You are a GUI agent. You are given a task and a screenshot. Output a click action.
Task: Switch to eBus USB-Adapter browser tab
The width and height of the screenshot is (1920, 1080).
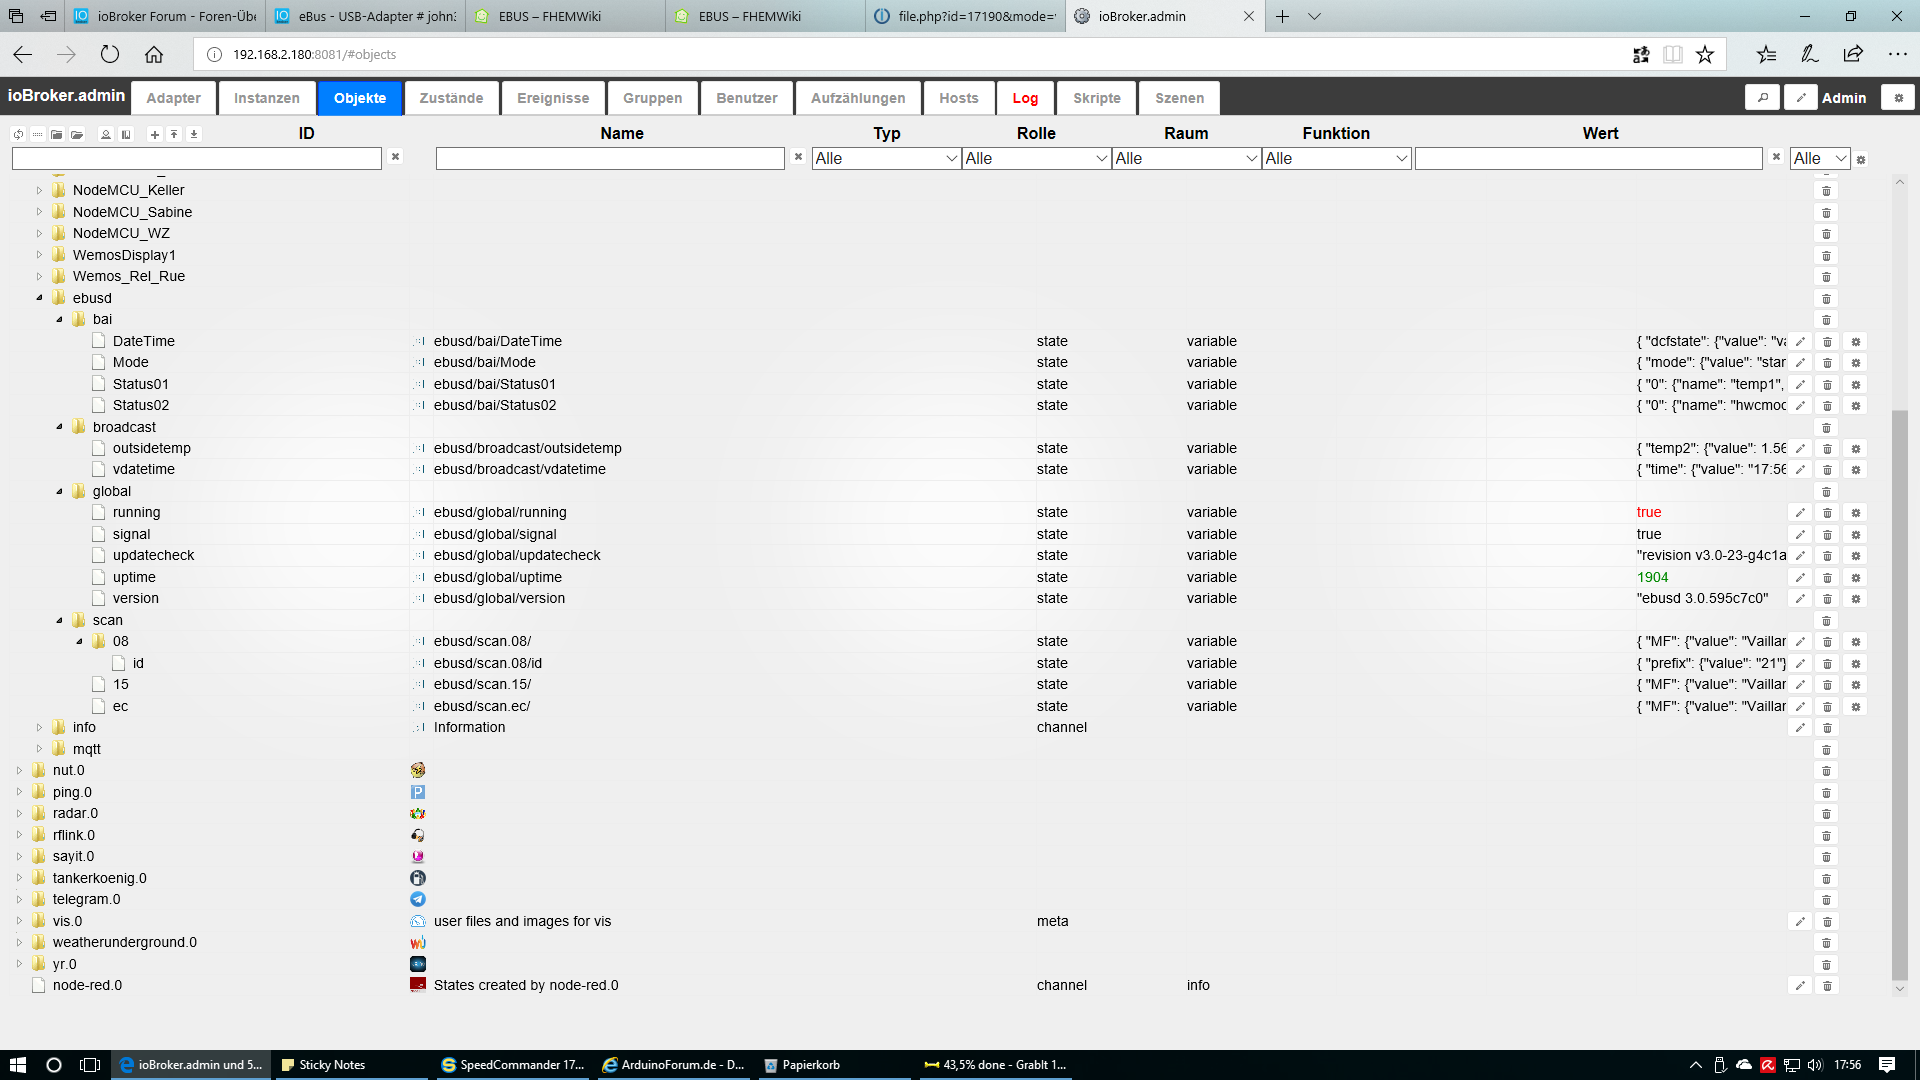coord(365,16)
